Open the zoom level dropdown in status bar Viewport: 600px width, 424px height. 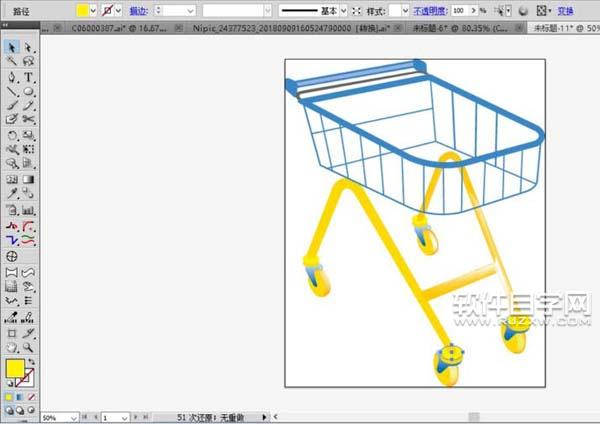click(73, 418)
